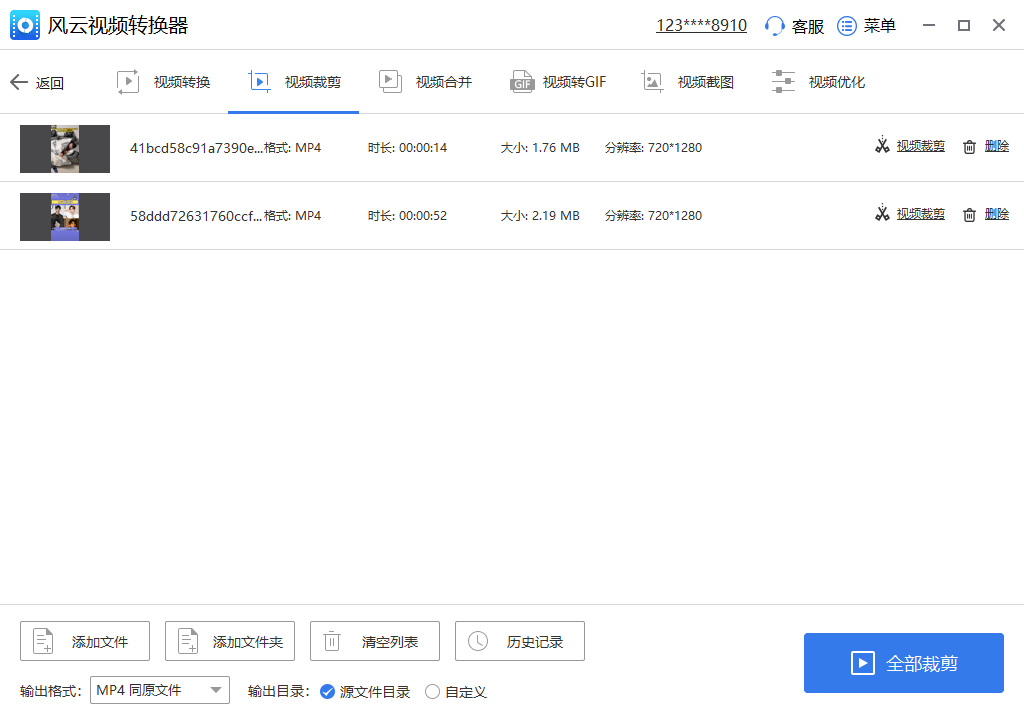The width and height of the screenshot is (1024, 720).
Task: Choose 自定义 as output directory
Action: (x=432, y=691)
